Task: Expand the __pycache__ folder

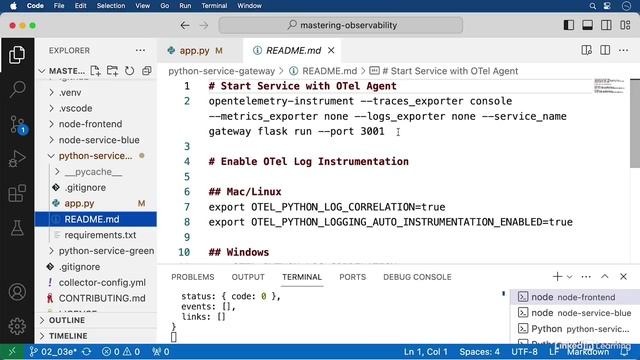Action: pyautogui.click(x=96, y=172)
